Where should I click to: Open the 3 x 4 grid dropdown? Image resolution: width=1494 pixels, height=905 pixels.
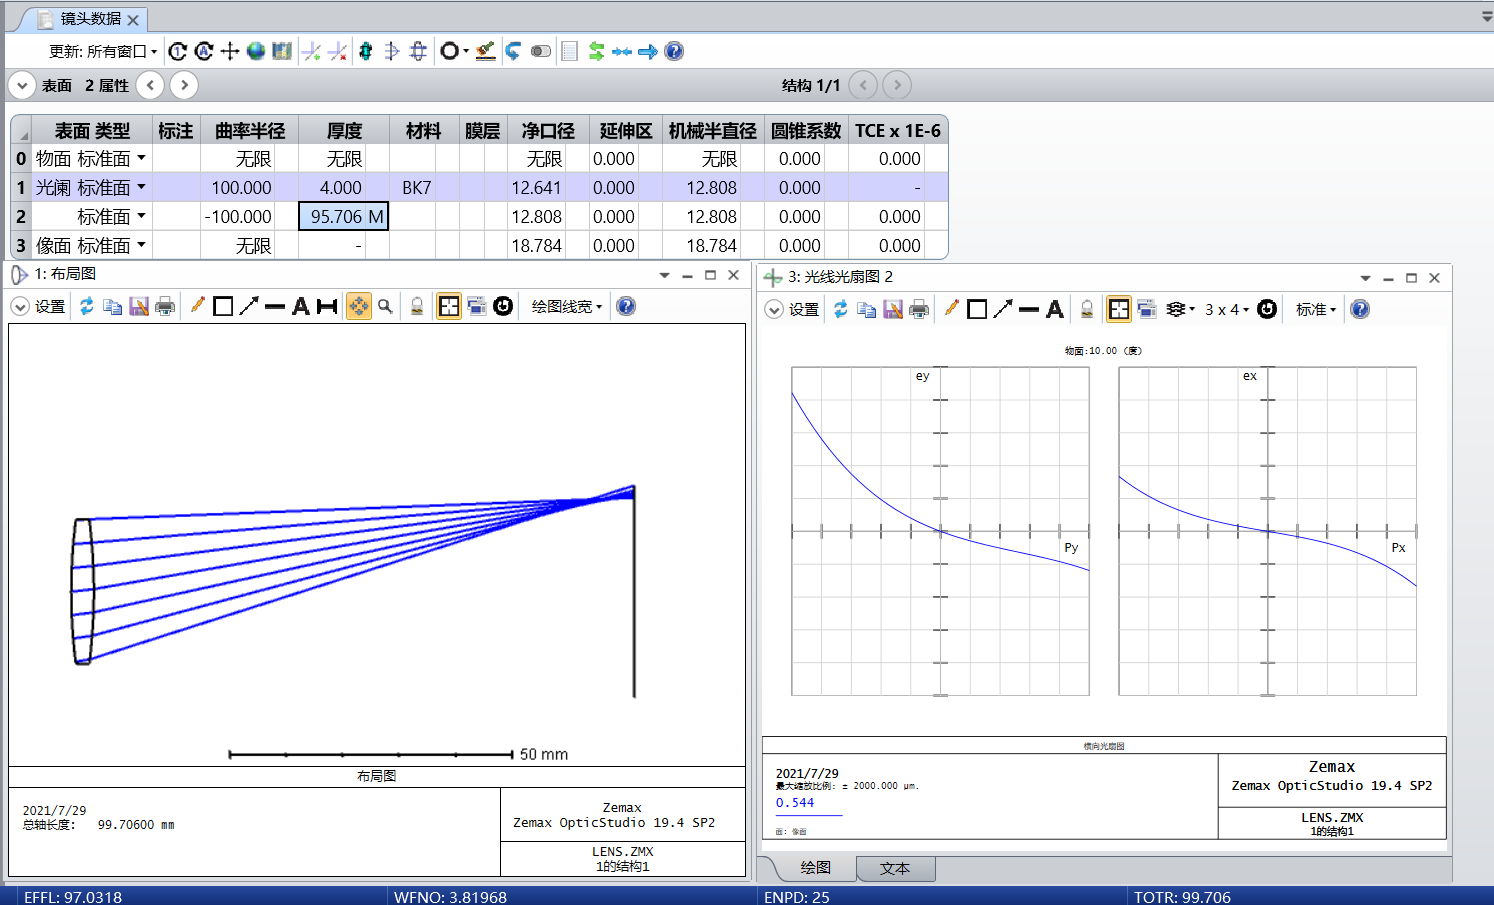point(1227,310)
